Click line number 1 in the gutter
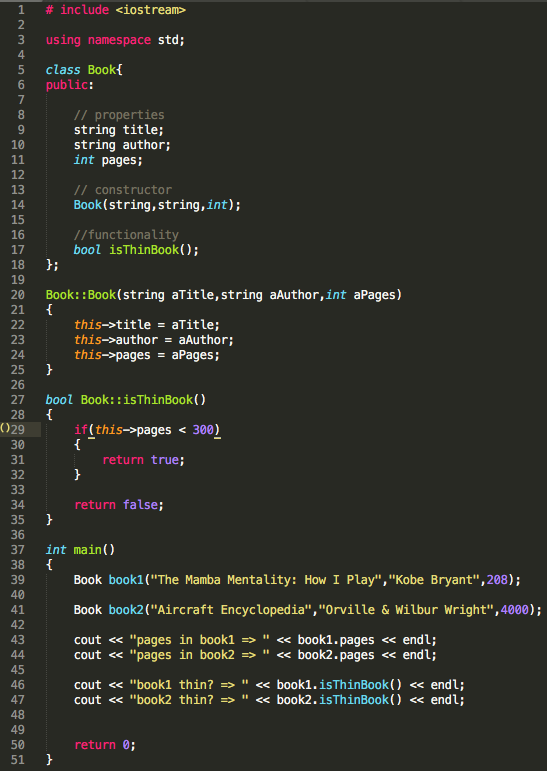This screenshot has width=547, height=771. tap(21, 9)
